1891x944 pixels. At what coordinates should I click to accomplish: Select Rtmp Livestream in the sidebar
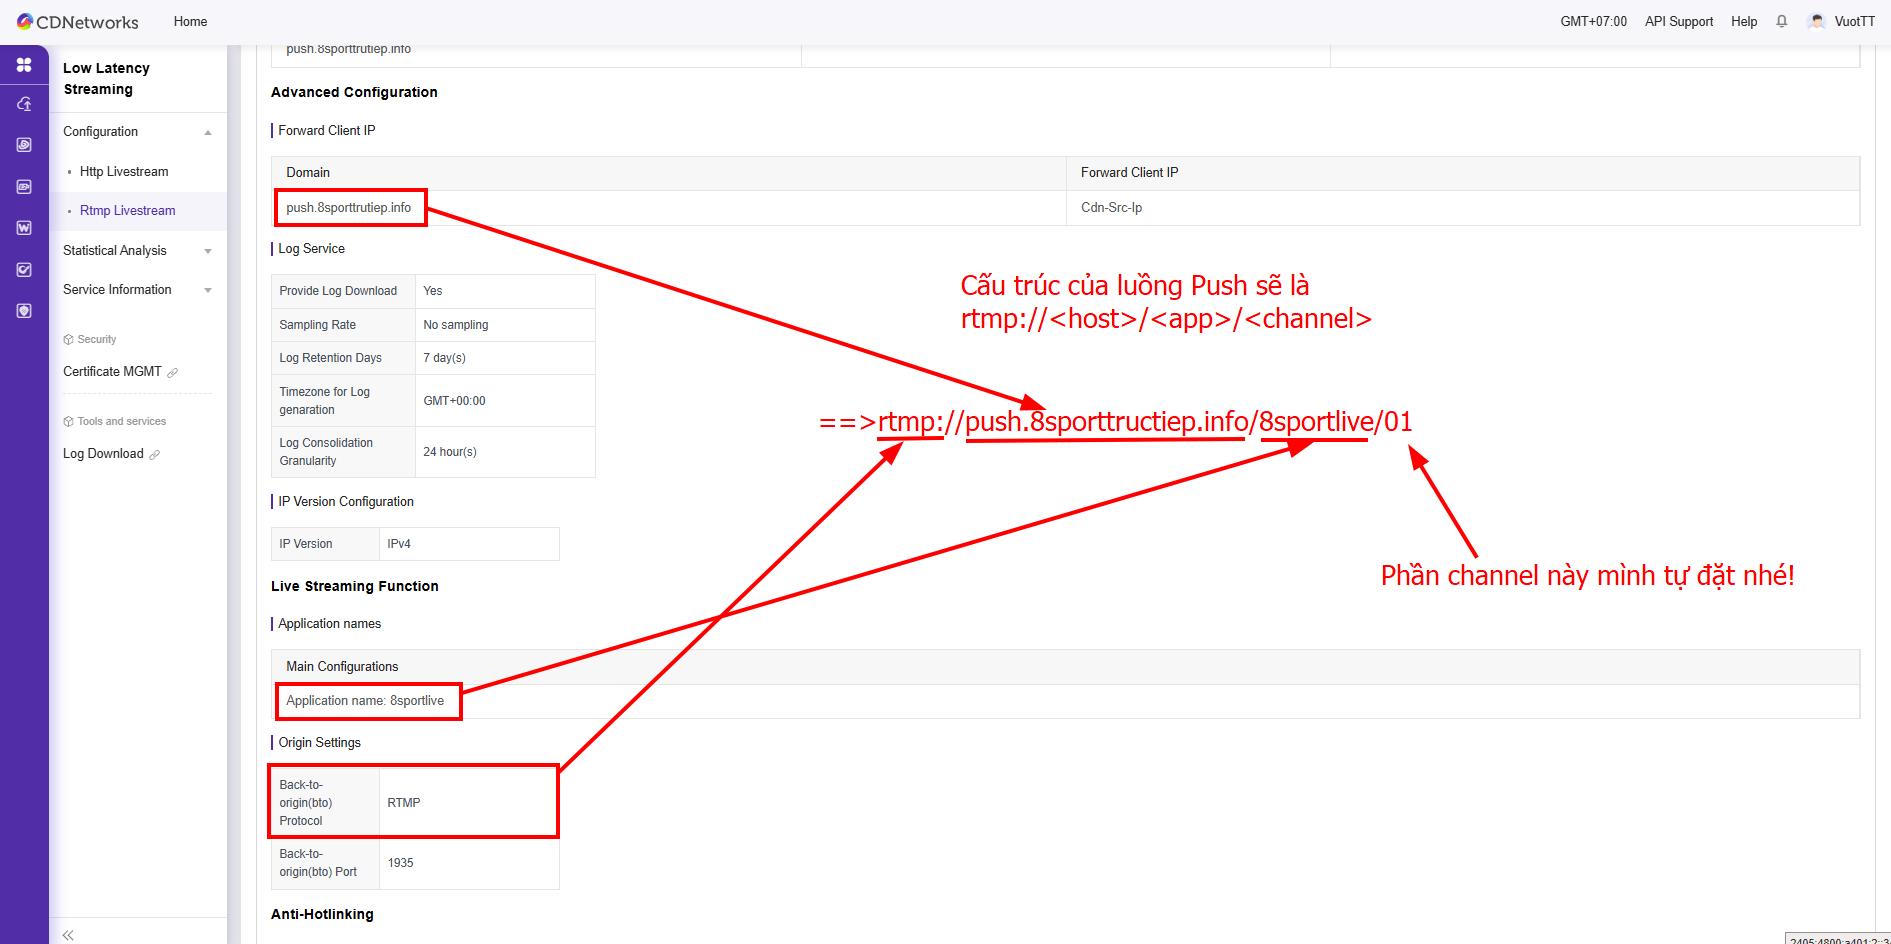pos(127,211)
